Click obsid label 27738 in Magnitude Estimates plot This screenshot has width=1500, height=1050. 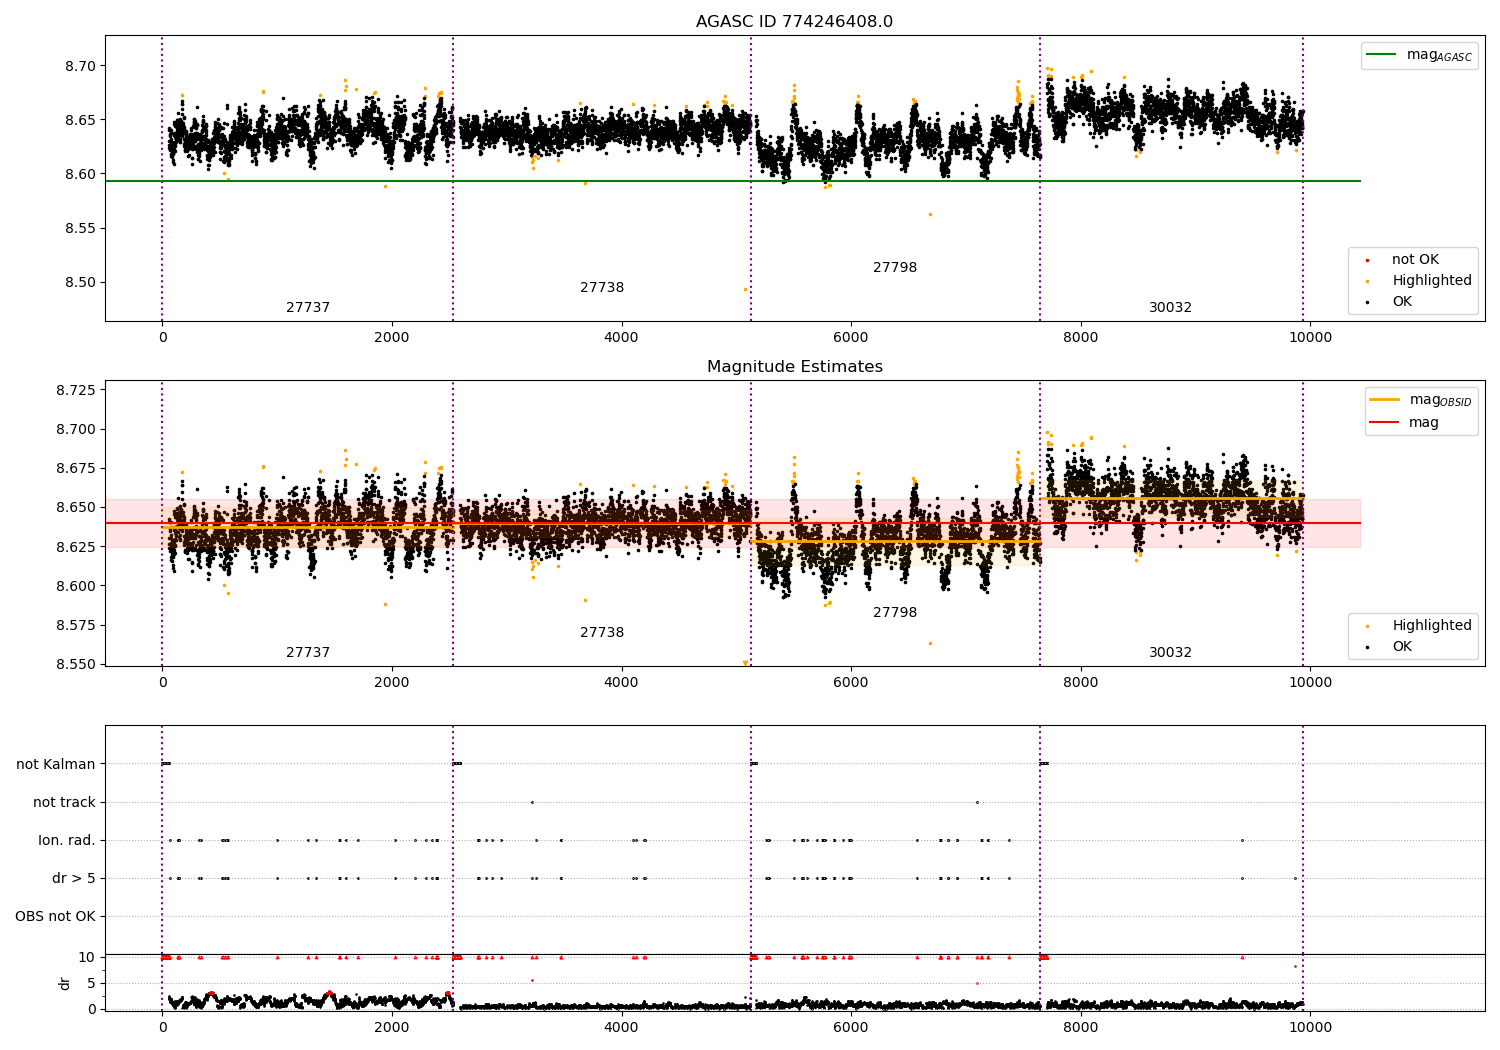pyautogui.click(x=602, y=633)
